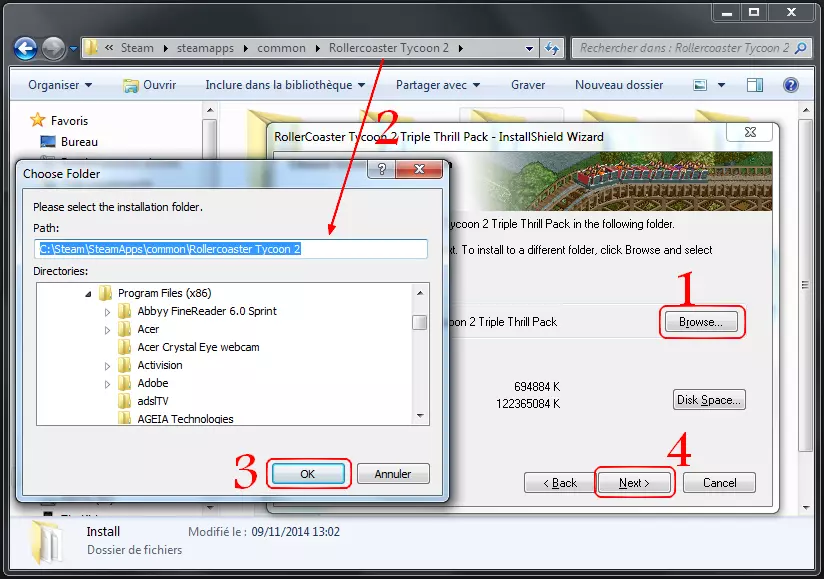Screen dimensions: 824x579
Task: Select the Rollercoaster Tycoon 2 breadcrumb
Action: coord(388,48)
